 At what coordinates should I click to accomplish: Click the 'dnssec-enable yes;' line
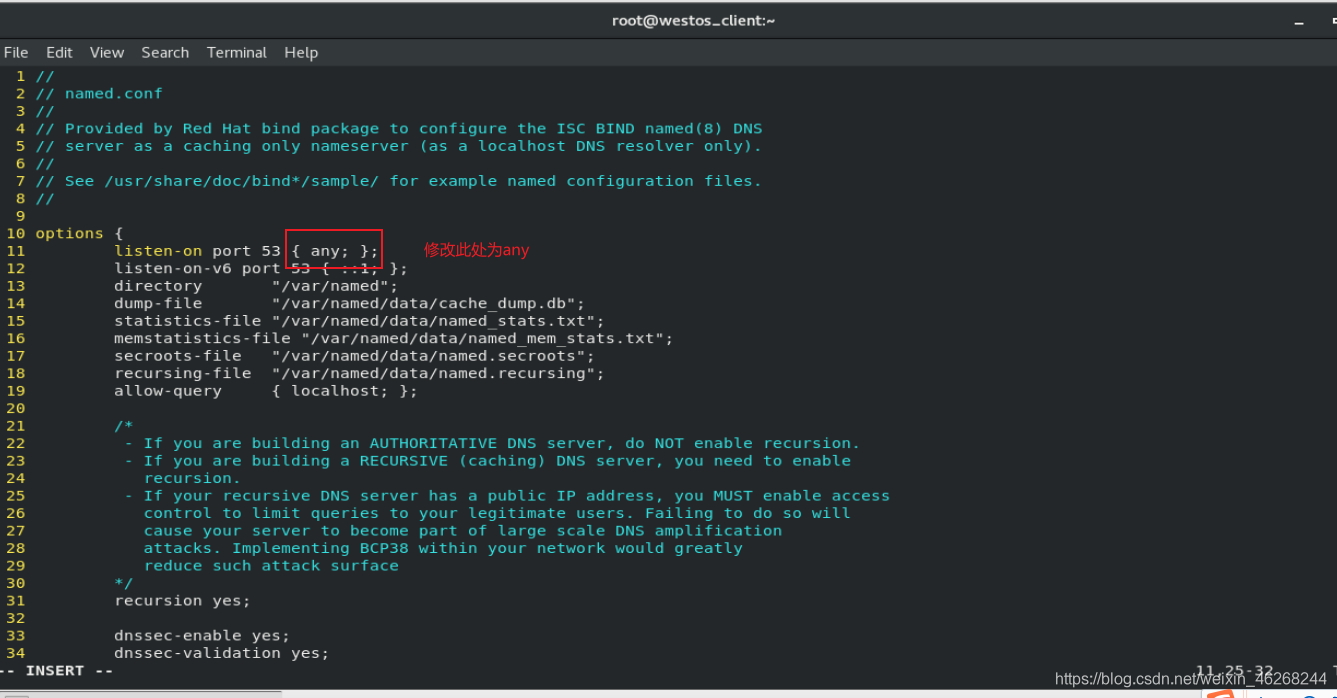[x=202, y=636]
